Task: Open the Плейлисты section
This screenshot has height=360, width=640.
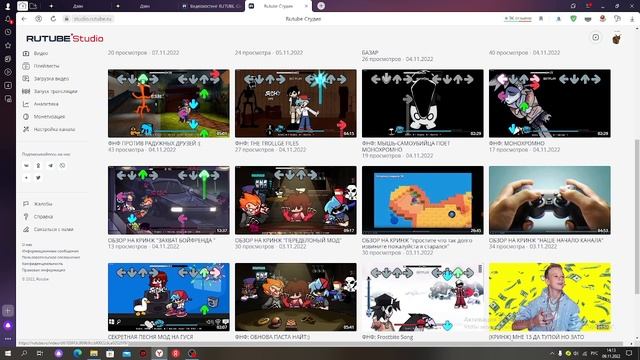Action: pos(41,66)
